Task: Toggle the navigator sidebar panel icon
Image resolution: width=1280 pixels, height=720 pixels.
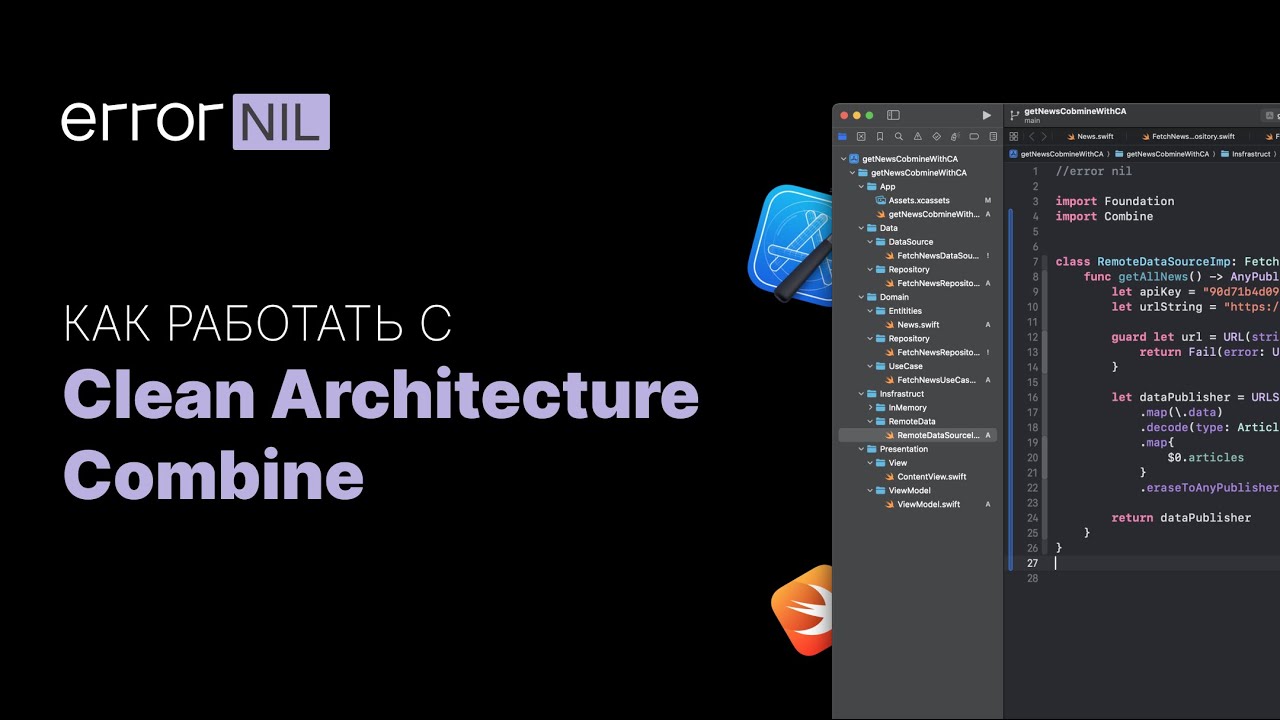Action: (893, 115)
